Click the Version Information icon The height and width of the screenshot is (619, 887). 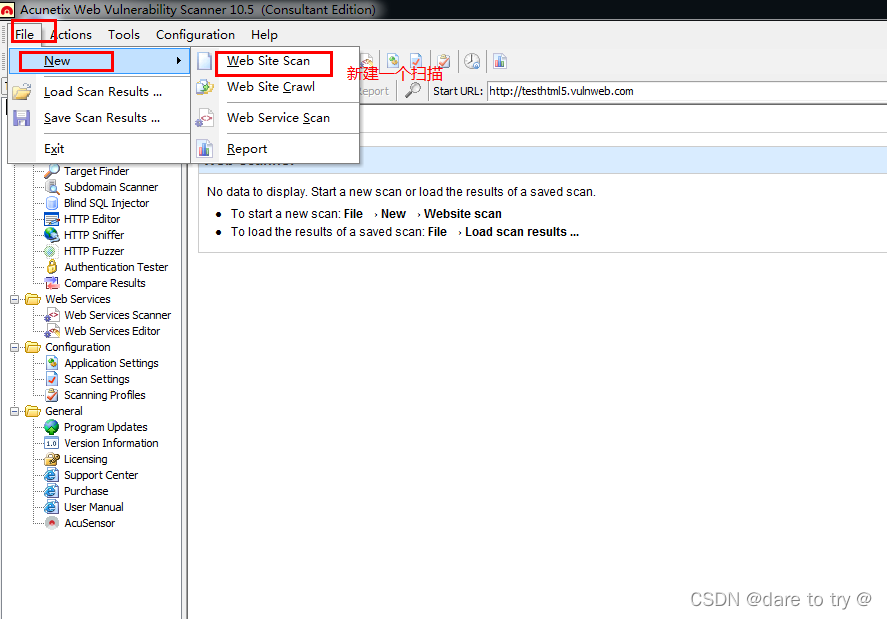(51, 443)
